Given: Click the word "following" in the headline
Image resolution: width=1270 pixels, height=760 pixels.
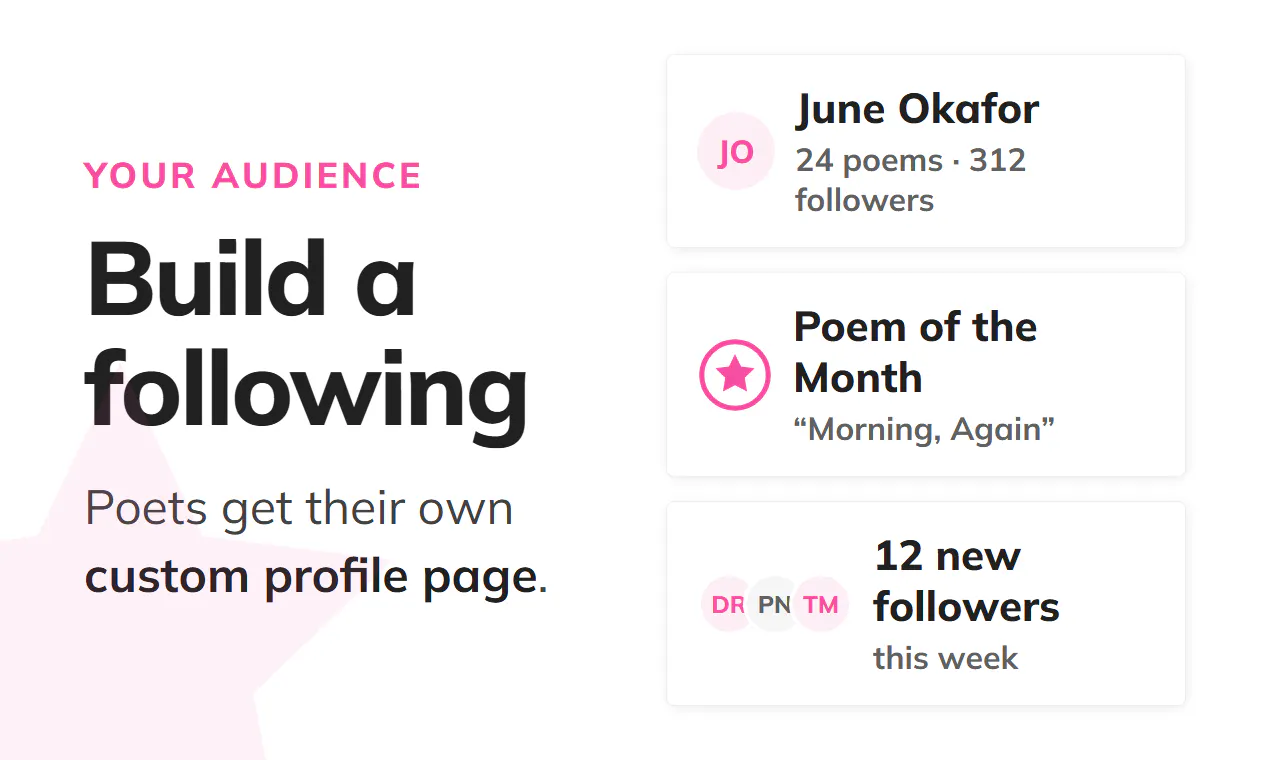Looking at the screenshot, I should point(306,391).
